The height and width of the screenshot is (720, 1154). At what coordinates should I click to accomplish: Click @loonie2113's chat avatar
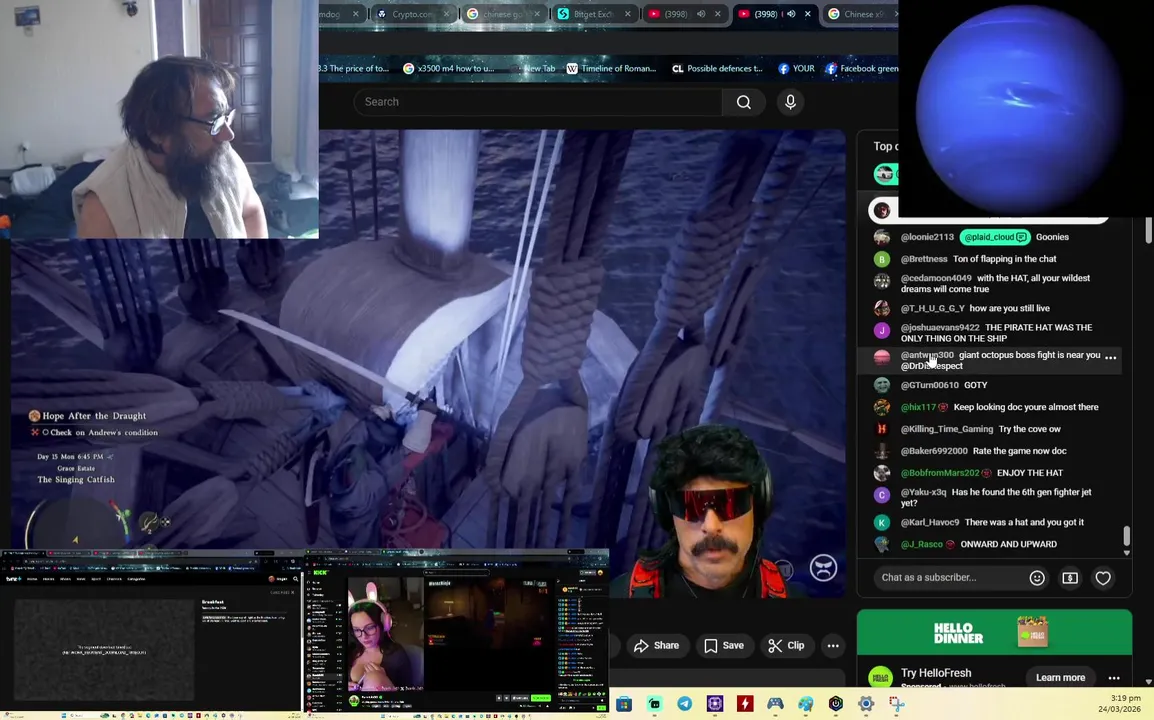click(882, 237)
